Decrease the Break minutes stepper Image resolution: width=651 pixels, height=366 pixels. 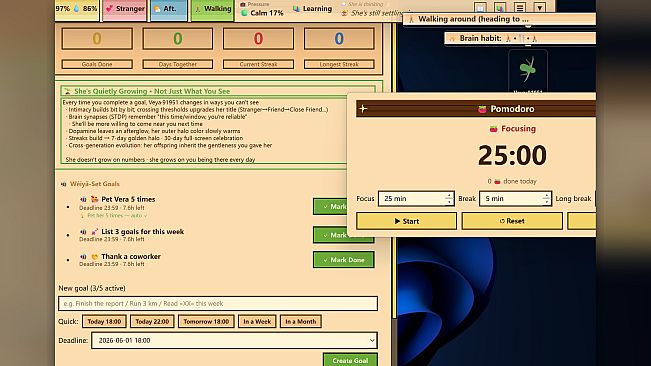[x=546, y=202]
